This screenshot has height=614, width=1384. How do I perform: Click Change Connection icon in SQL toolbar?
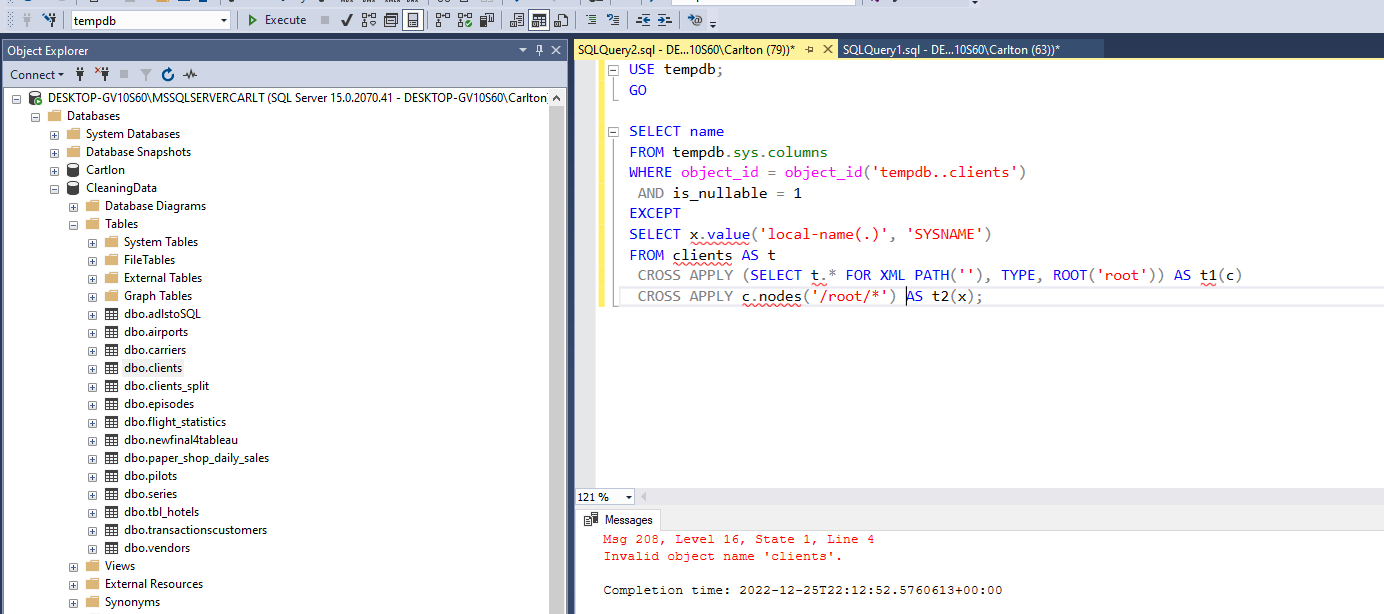49,20
